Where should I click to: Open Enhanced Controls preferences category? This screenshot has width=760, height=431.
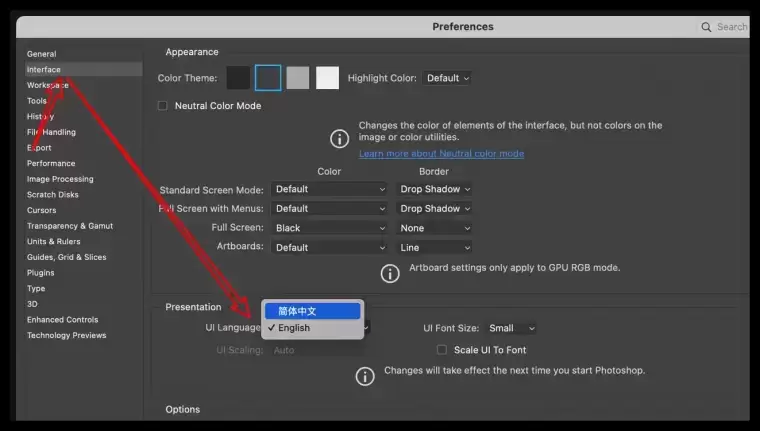(x=63, y=319)
